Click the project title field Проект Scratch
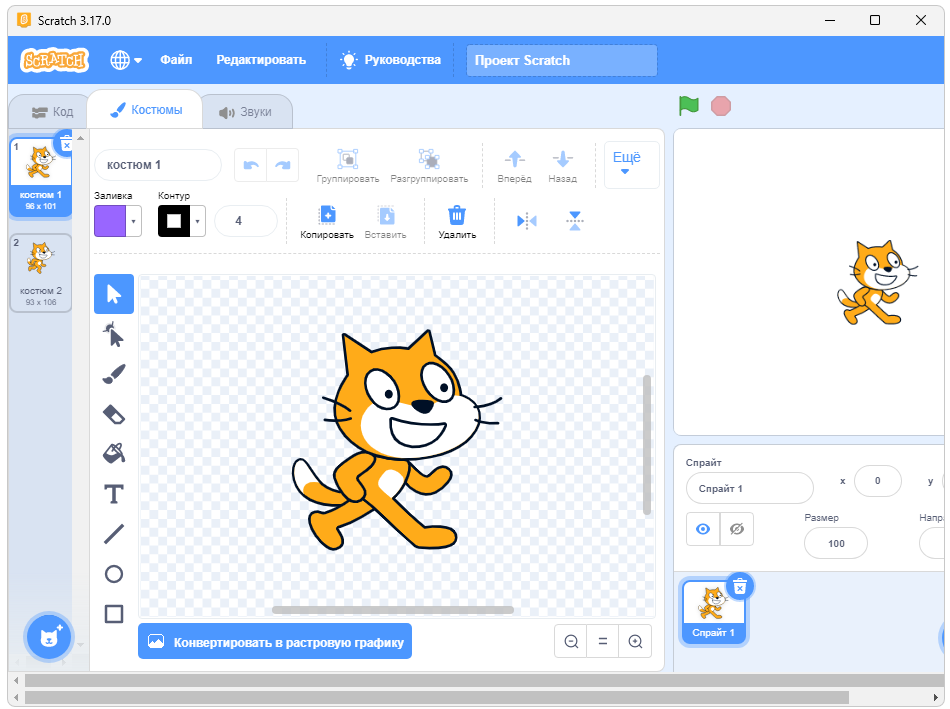This screenshot has height=709, width=950. coord(562,61)
